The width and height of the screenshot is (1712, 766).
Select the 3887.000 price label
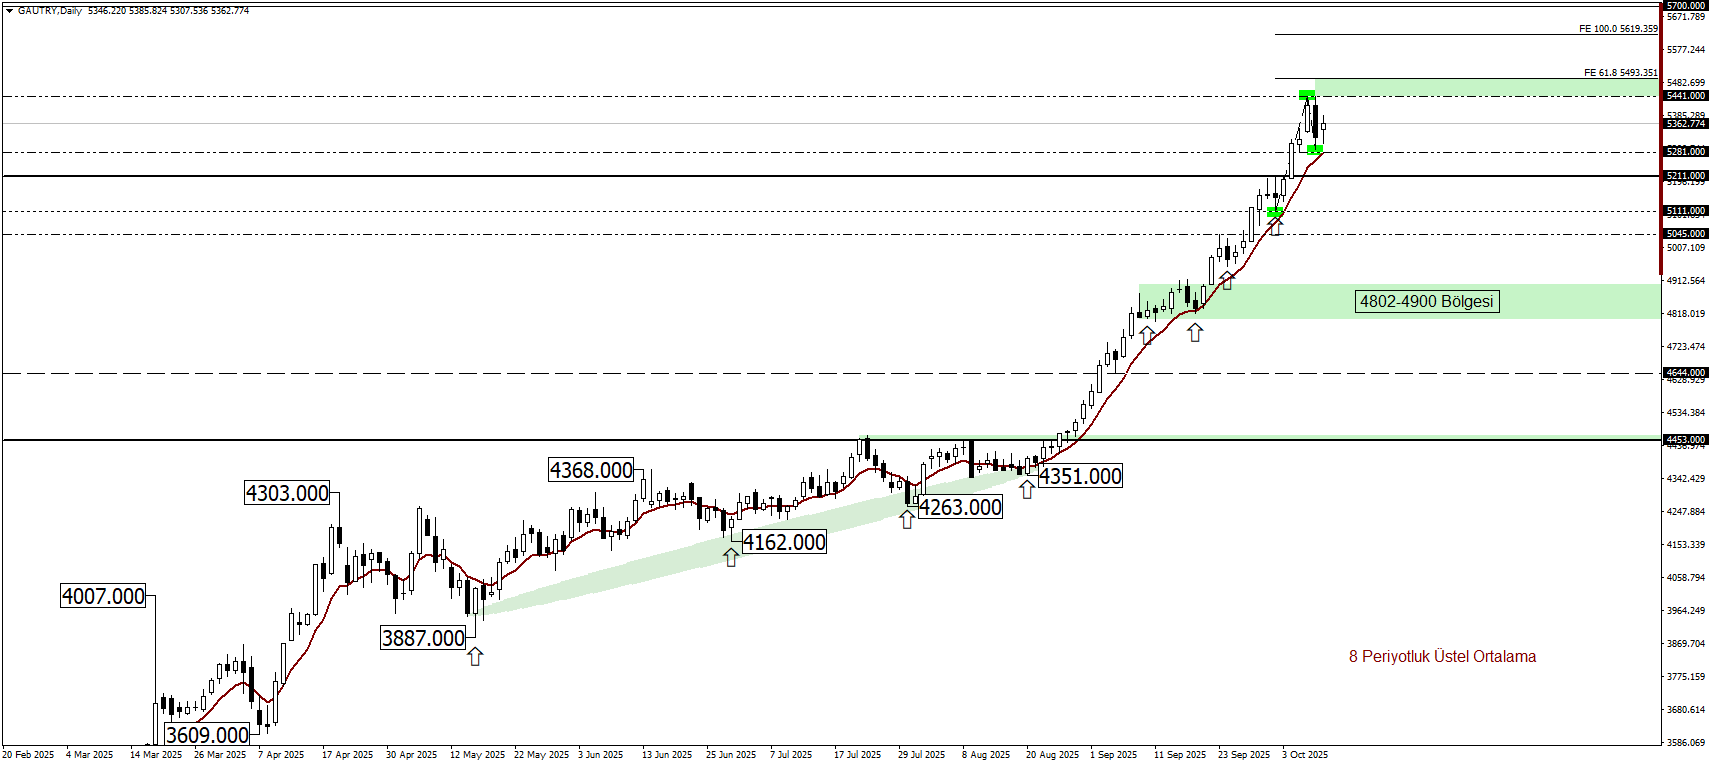(x=423, y=638)
